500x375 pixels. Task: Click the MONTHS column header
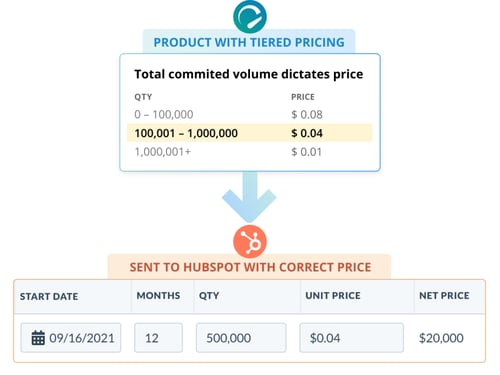158,295
